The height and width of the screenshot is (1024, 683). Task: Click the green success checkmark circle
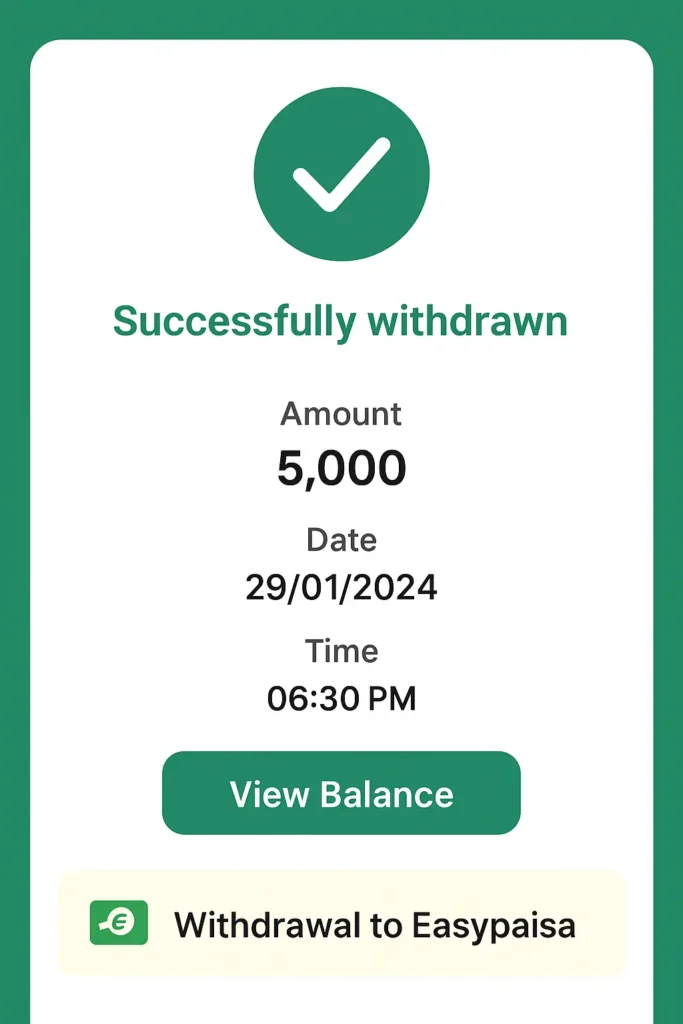[x=341, y=174]
